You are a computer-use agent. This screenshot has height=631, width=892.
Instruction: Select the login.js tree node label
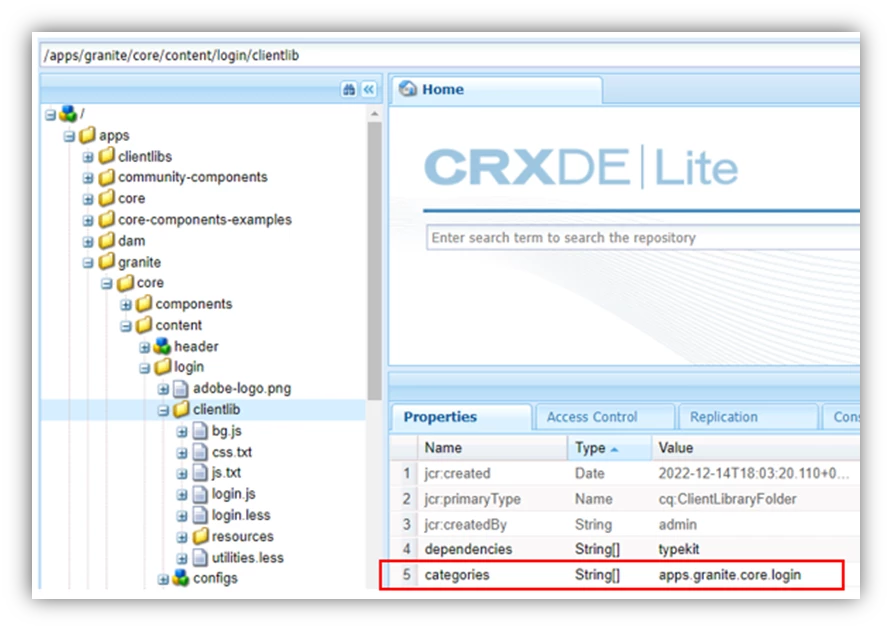click(x=234, y=493)
